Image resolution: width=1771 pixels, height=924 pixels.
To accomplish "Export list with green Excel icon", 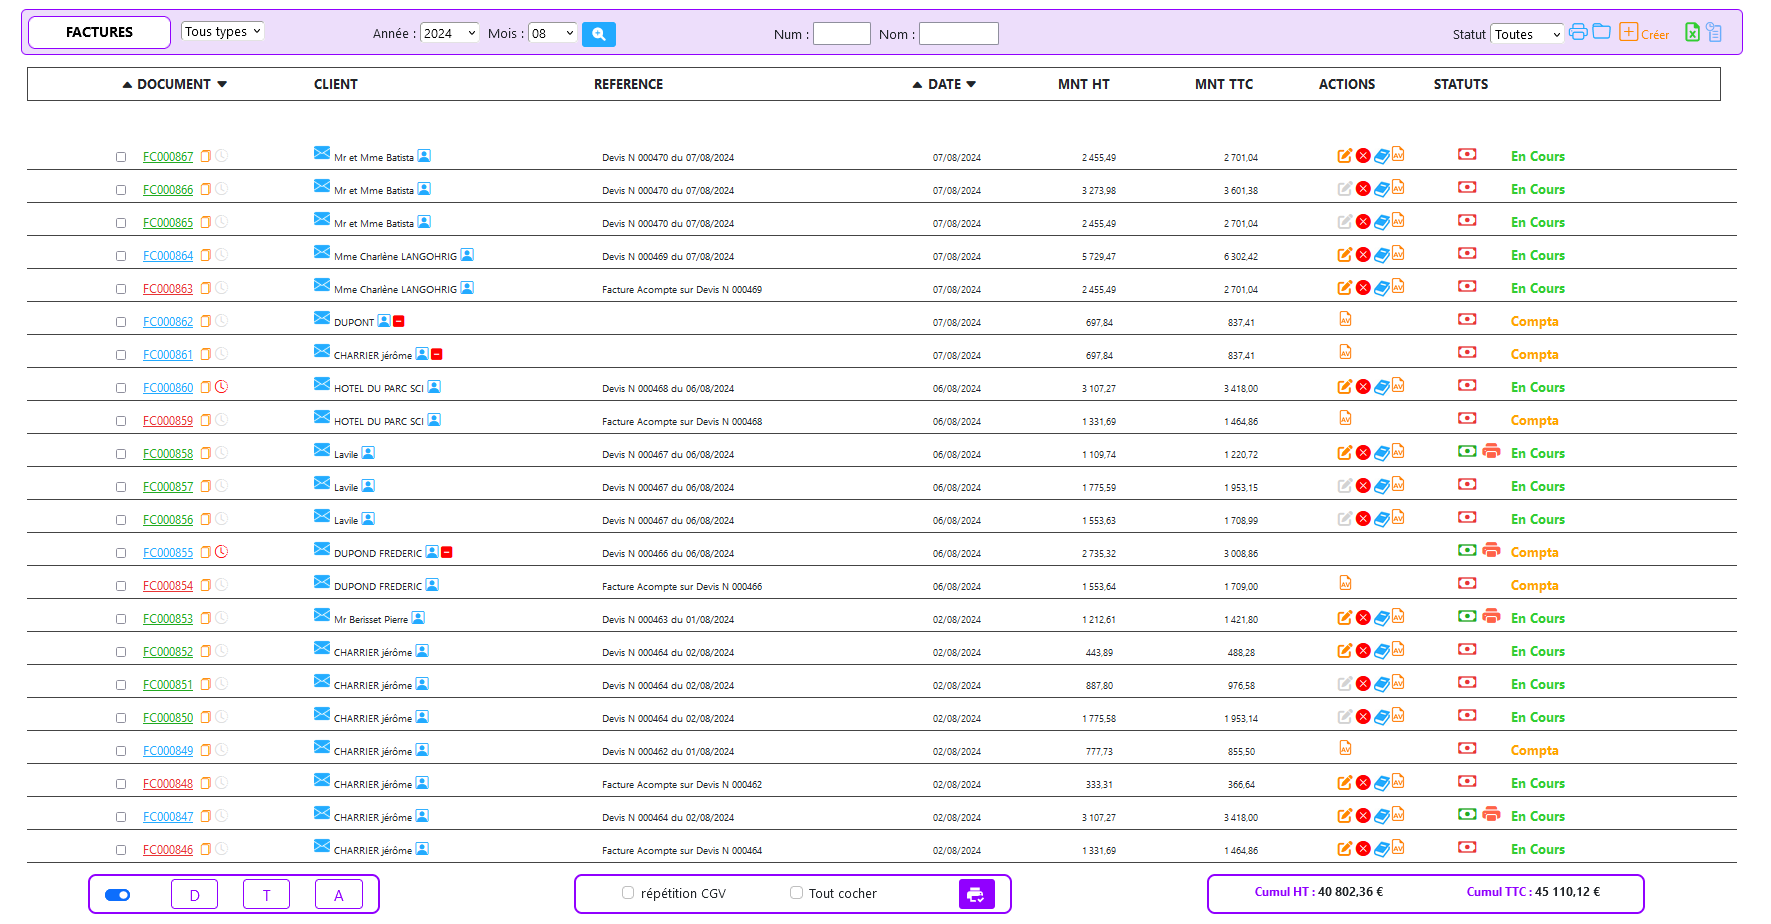I will tap(1692, 32).
